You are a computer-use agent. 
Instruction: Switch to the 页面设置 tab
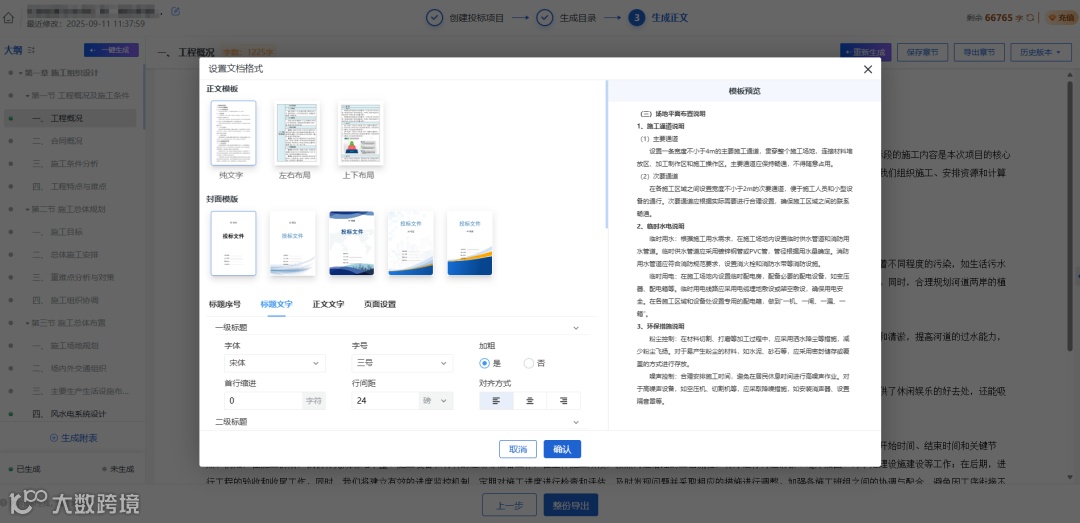tap(380, 304)
